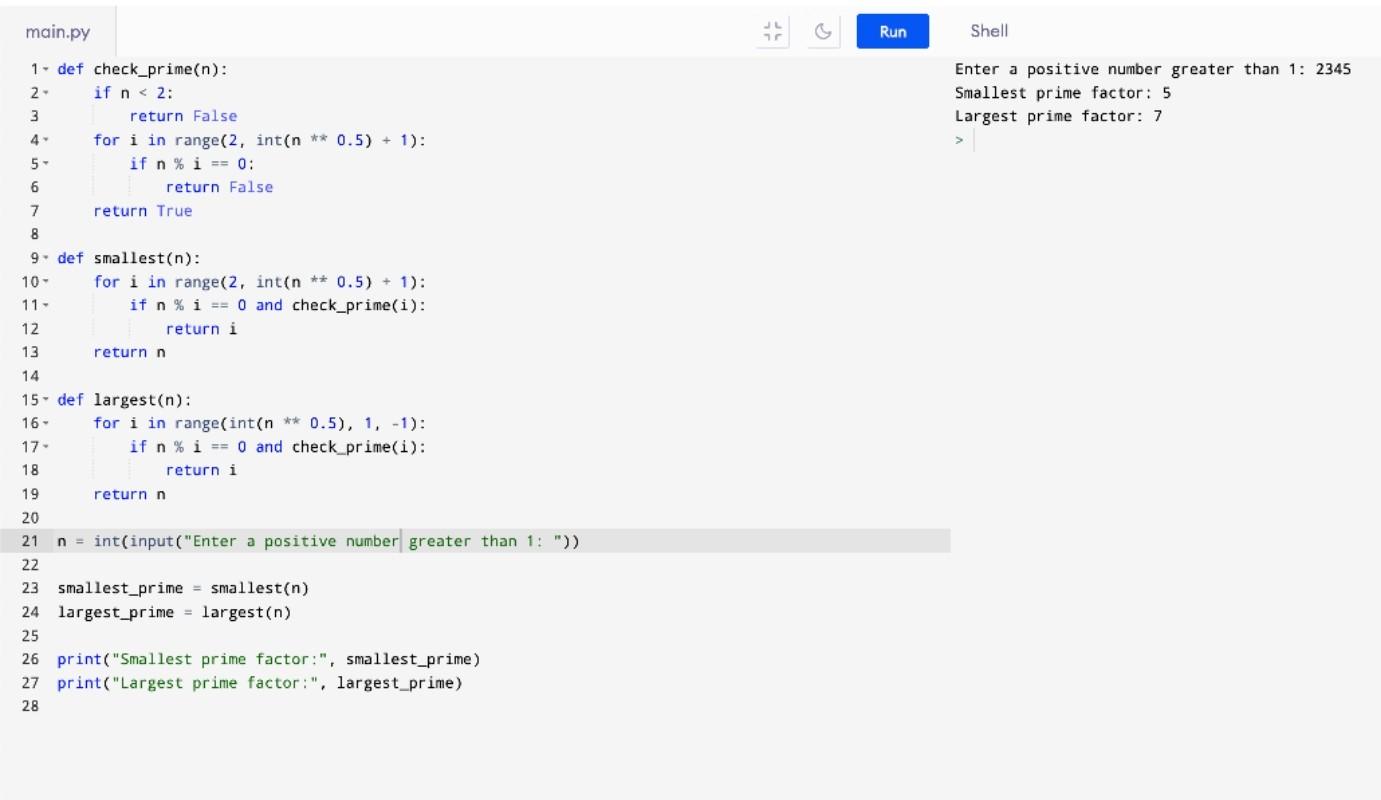Click 'smallest_prime = smallest(n)' line

pos(183,588)
